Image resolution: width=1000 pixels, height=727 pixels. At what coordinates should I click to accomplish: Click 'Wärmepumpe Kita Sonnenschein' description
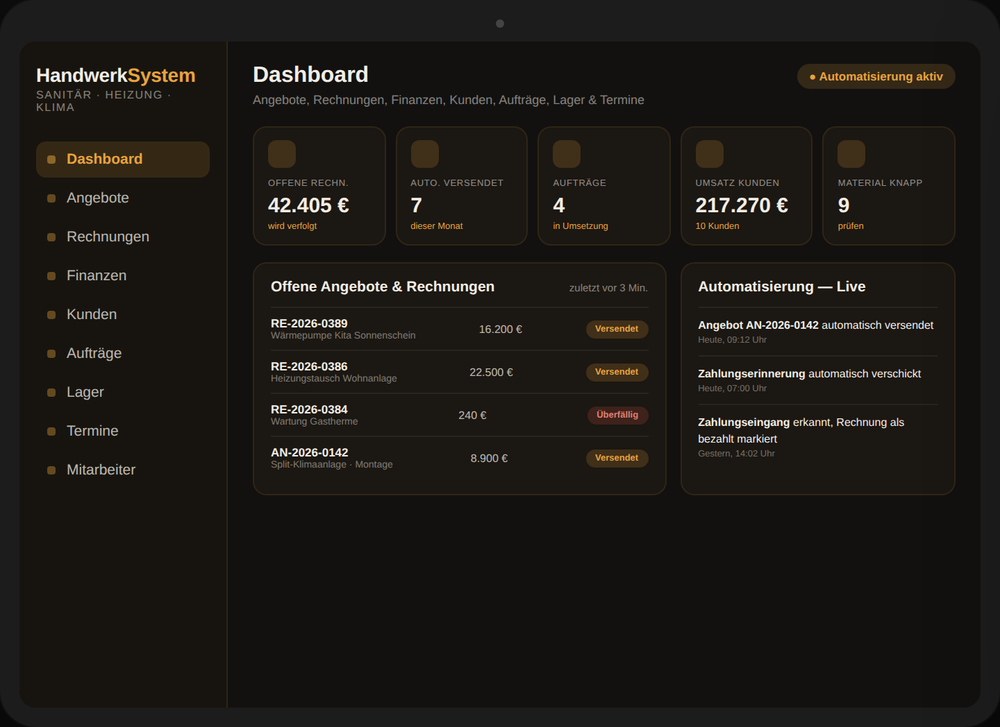tap(343, 335)
